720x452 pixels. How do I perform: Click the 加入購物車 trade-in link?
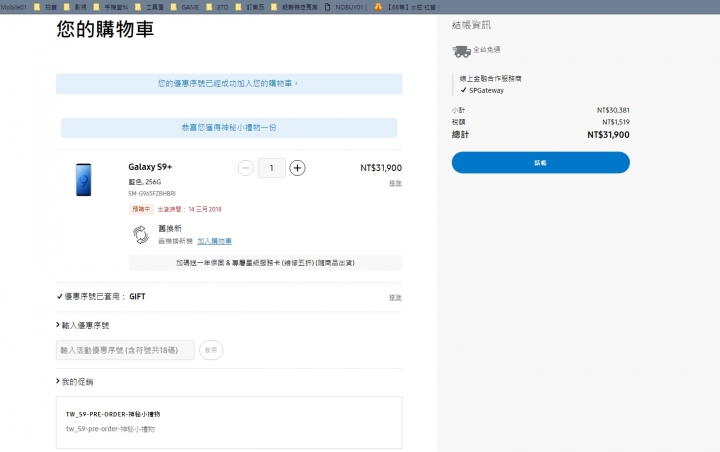point(214,241)
